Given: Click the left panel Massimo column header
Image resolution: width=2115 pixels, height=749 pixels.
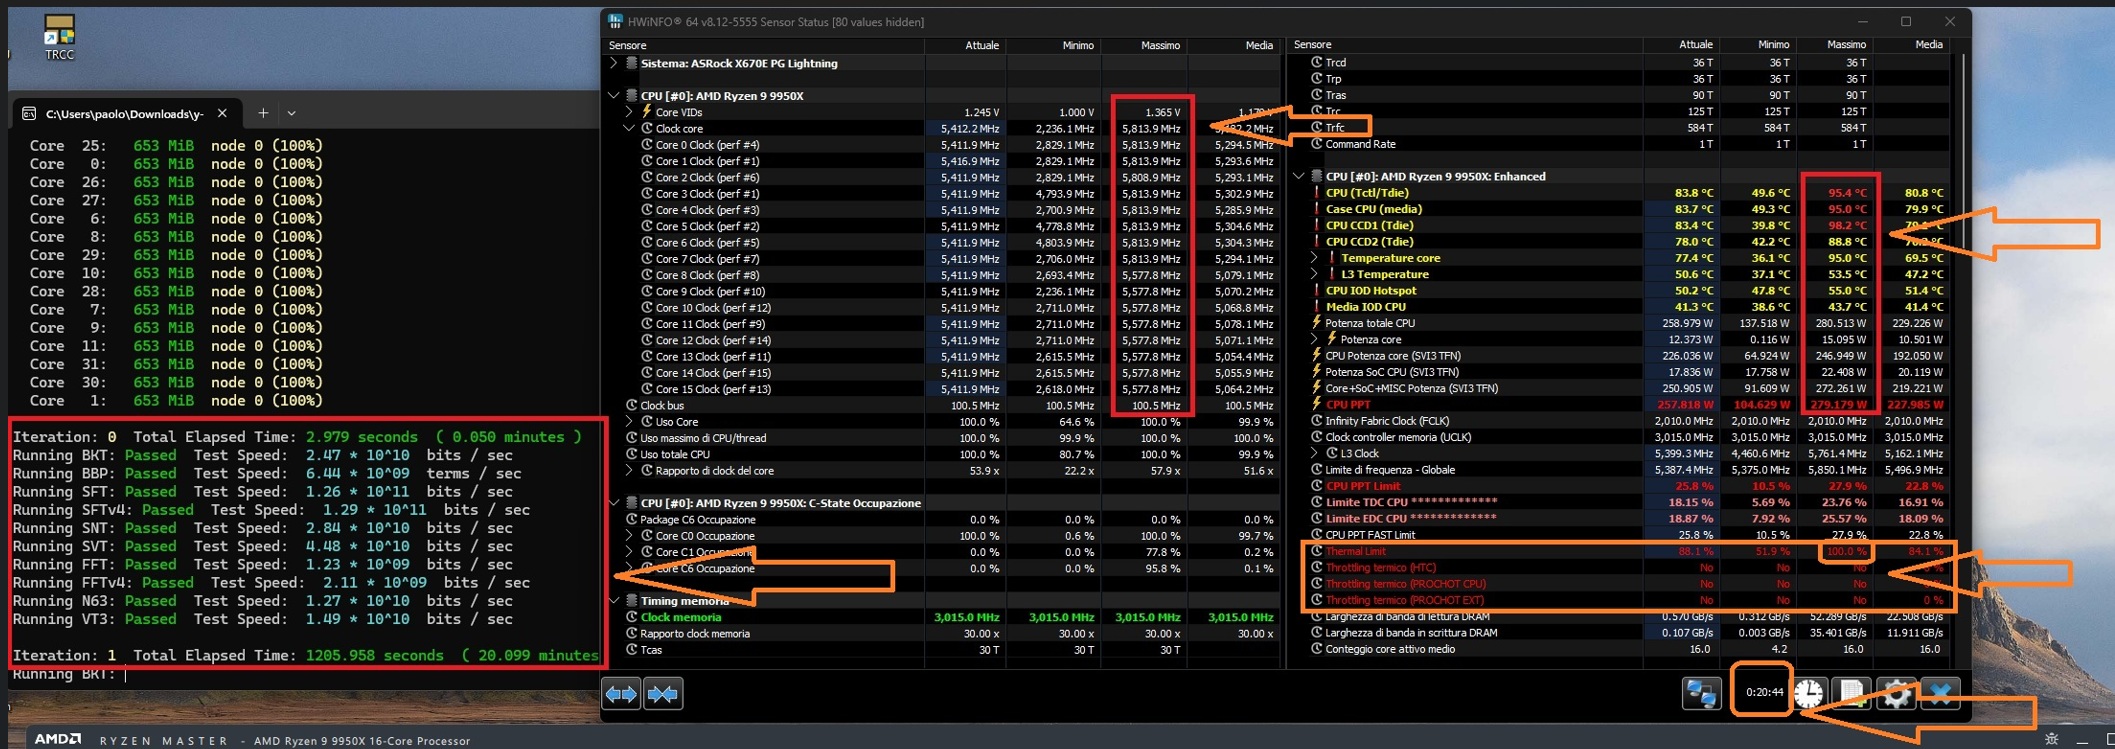Looking at the screenshot, I should coord(1144,45).
